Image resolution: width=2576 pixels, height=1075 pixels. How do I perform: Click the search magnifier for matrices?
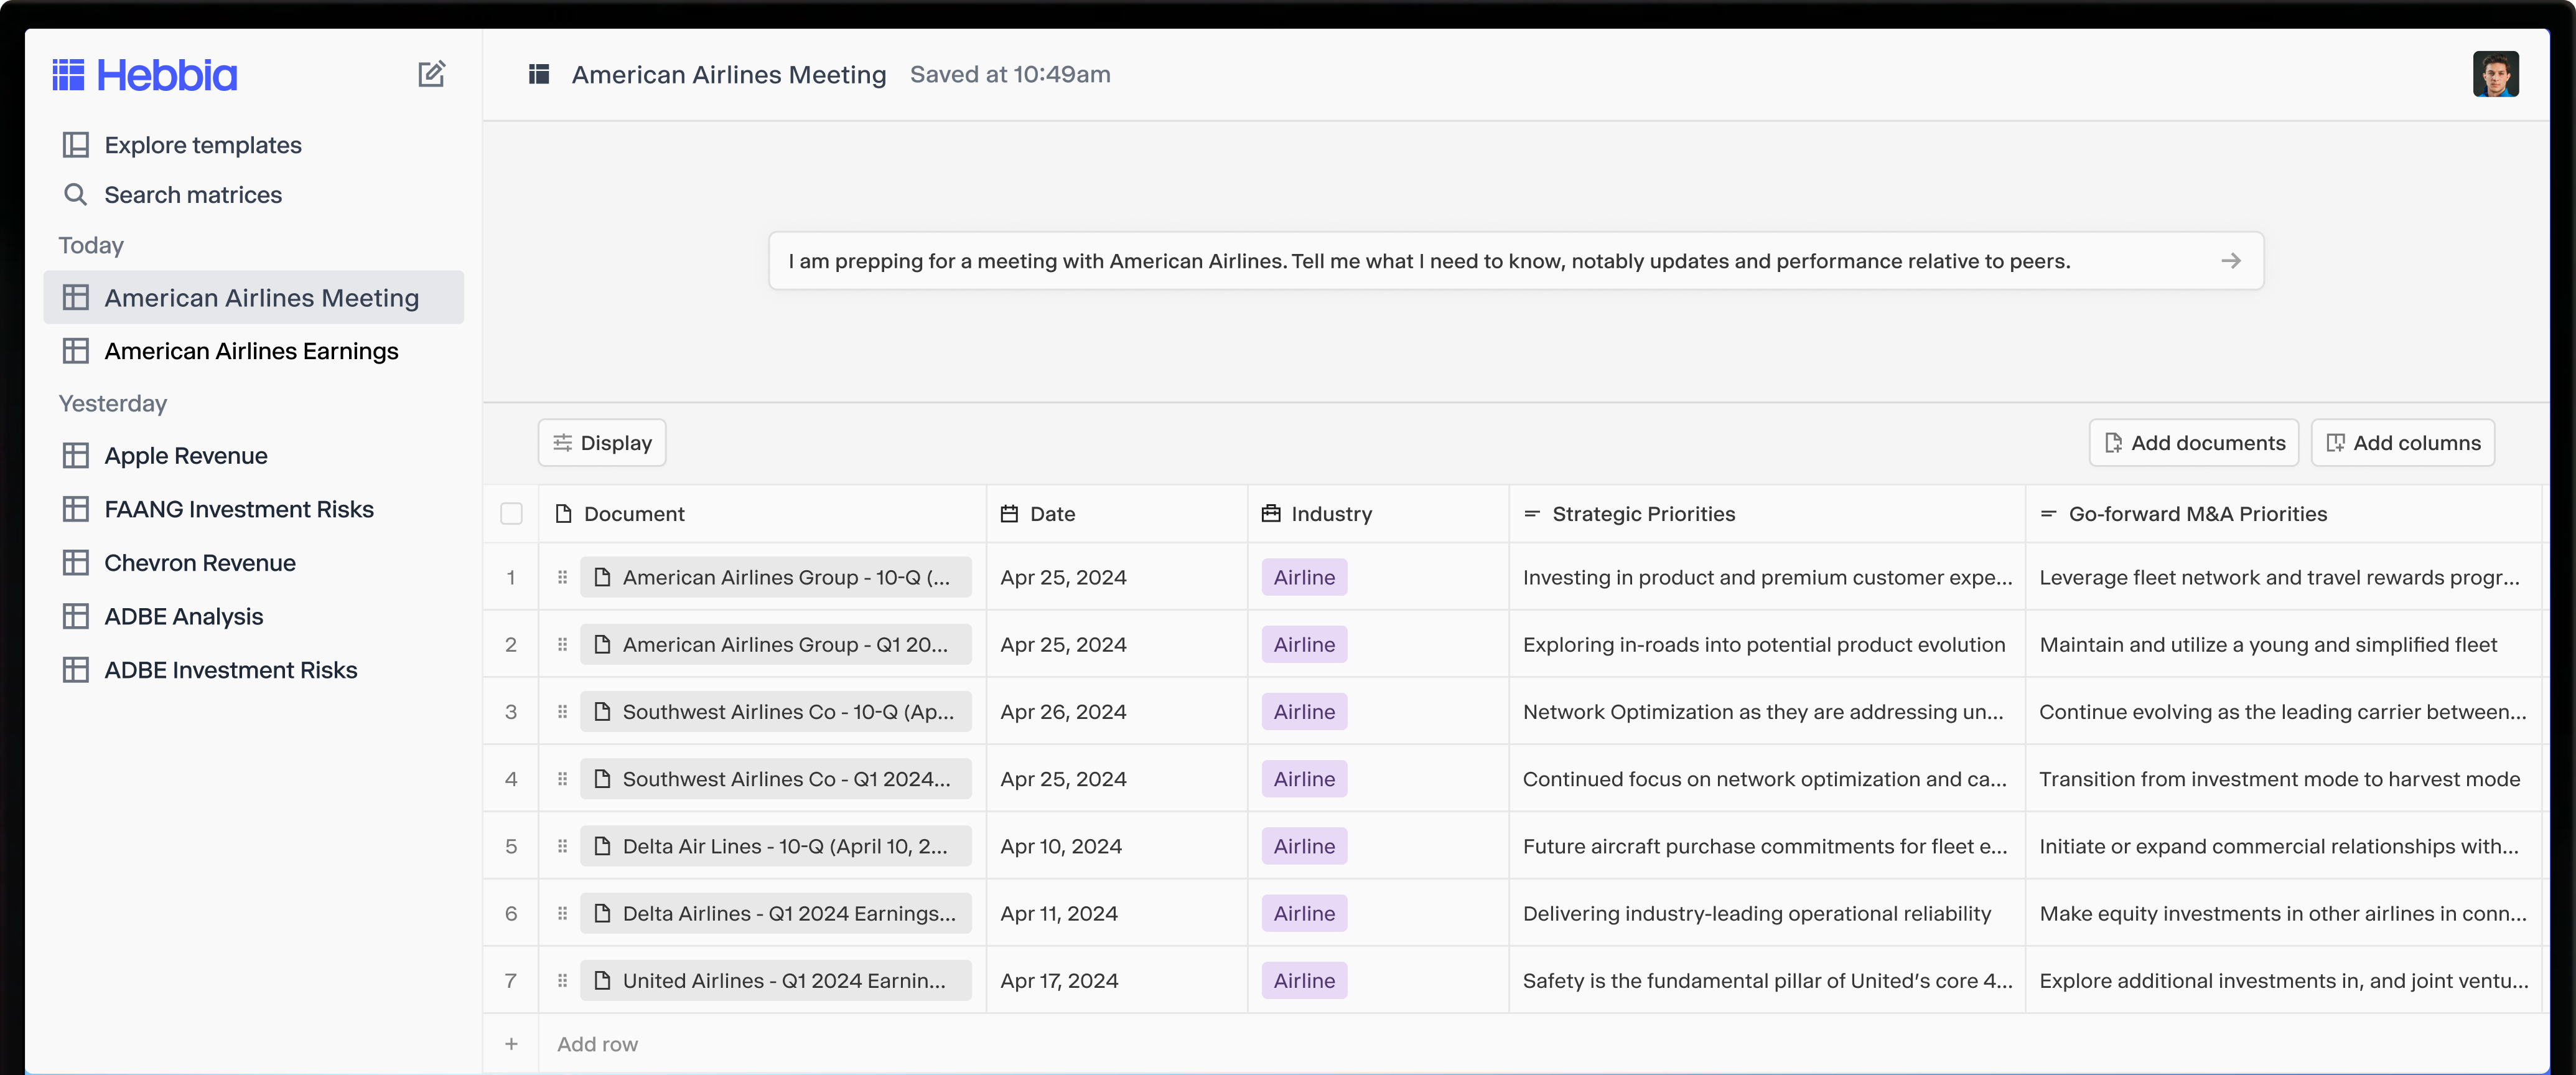tap(76, 194)
